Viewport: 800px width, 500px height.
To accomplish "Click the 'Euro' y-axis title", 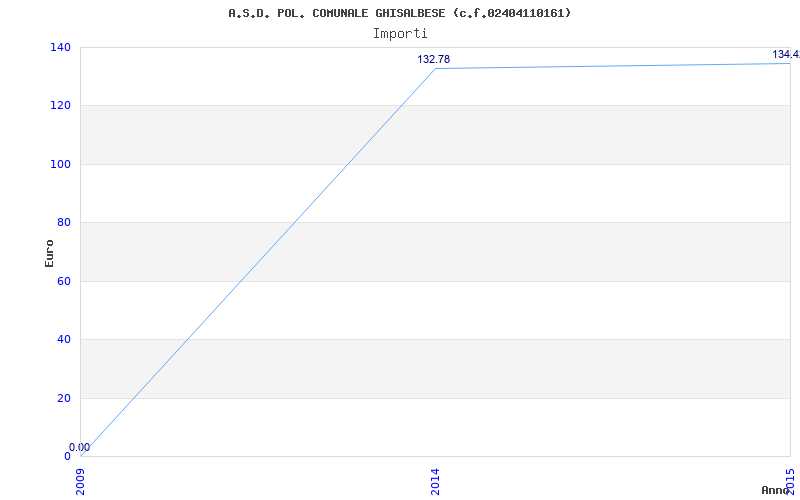I will 49,253.
